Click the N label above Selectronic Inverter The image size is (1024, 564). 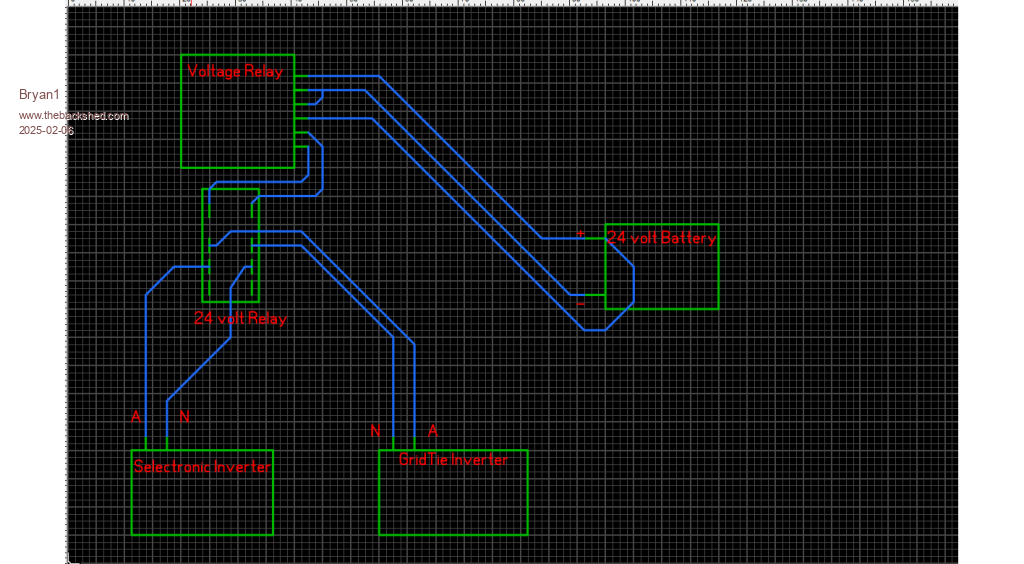(x=184, y=416)
